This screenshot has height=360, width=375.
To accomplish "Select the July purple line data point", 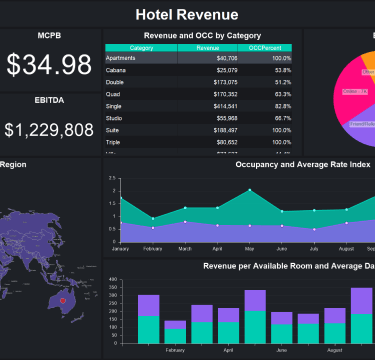I will point(314,229).
